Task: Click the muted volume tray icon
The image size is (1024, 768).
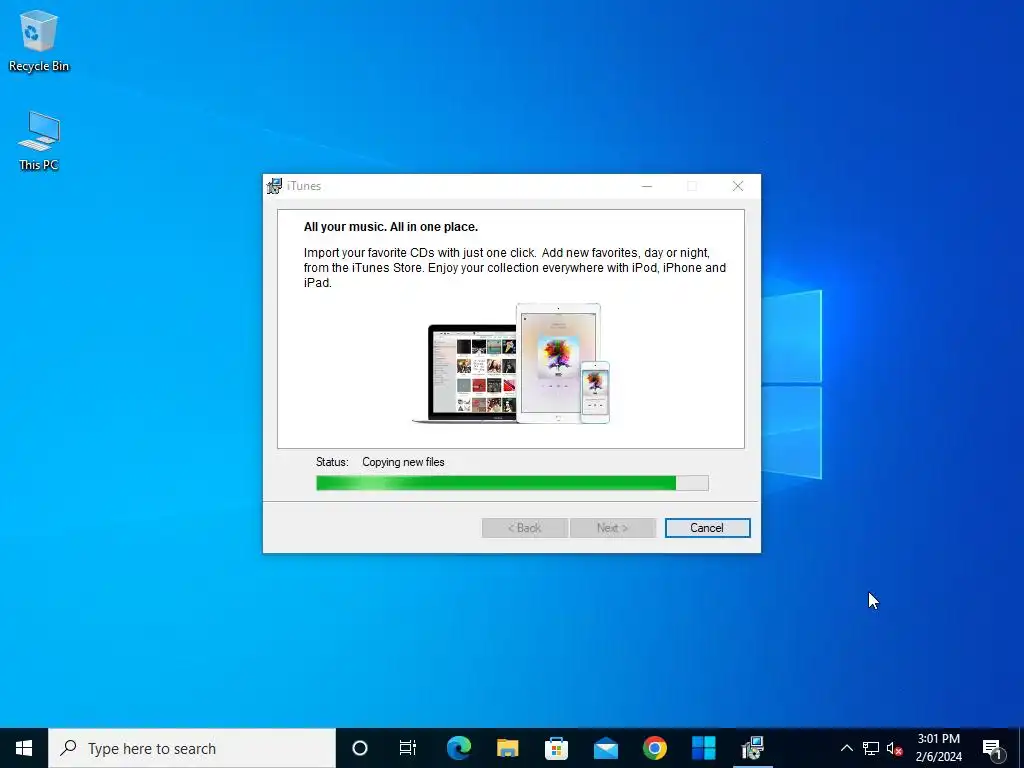Action: tap(895, 748)
